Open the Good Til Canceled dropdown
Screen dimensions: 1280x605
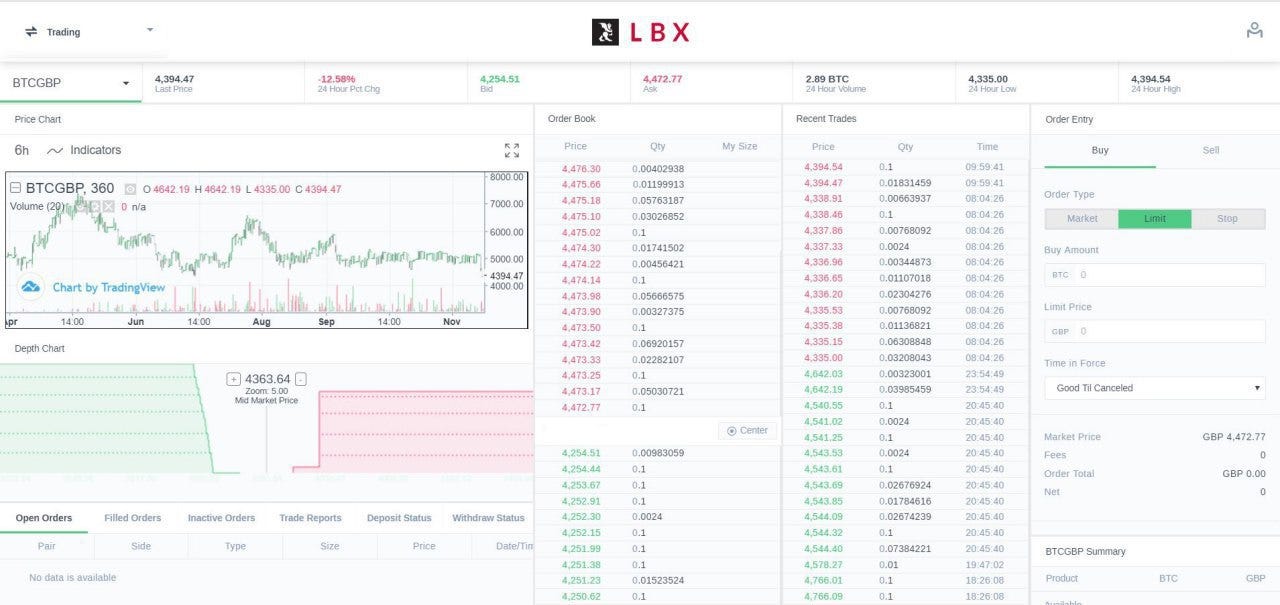(1155, 388)
